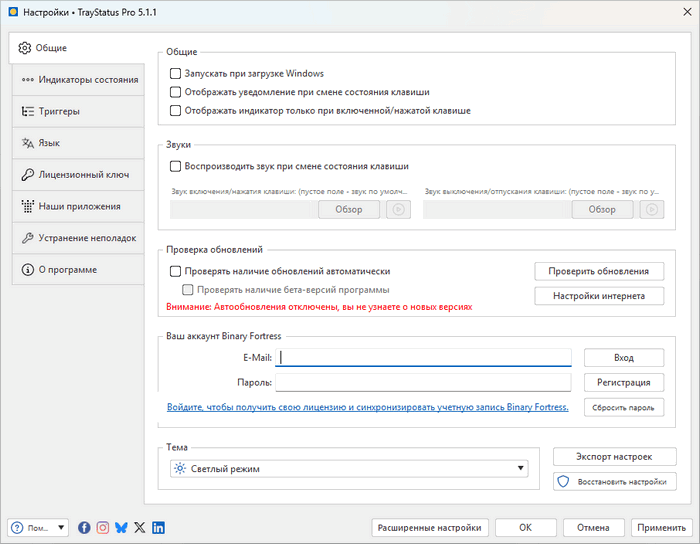Show the О программе tab
This screenshot has width=700, height=544.
pyautogui.click(x=78, y=270)
